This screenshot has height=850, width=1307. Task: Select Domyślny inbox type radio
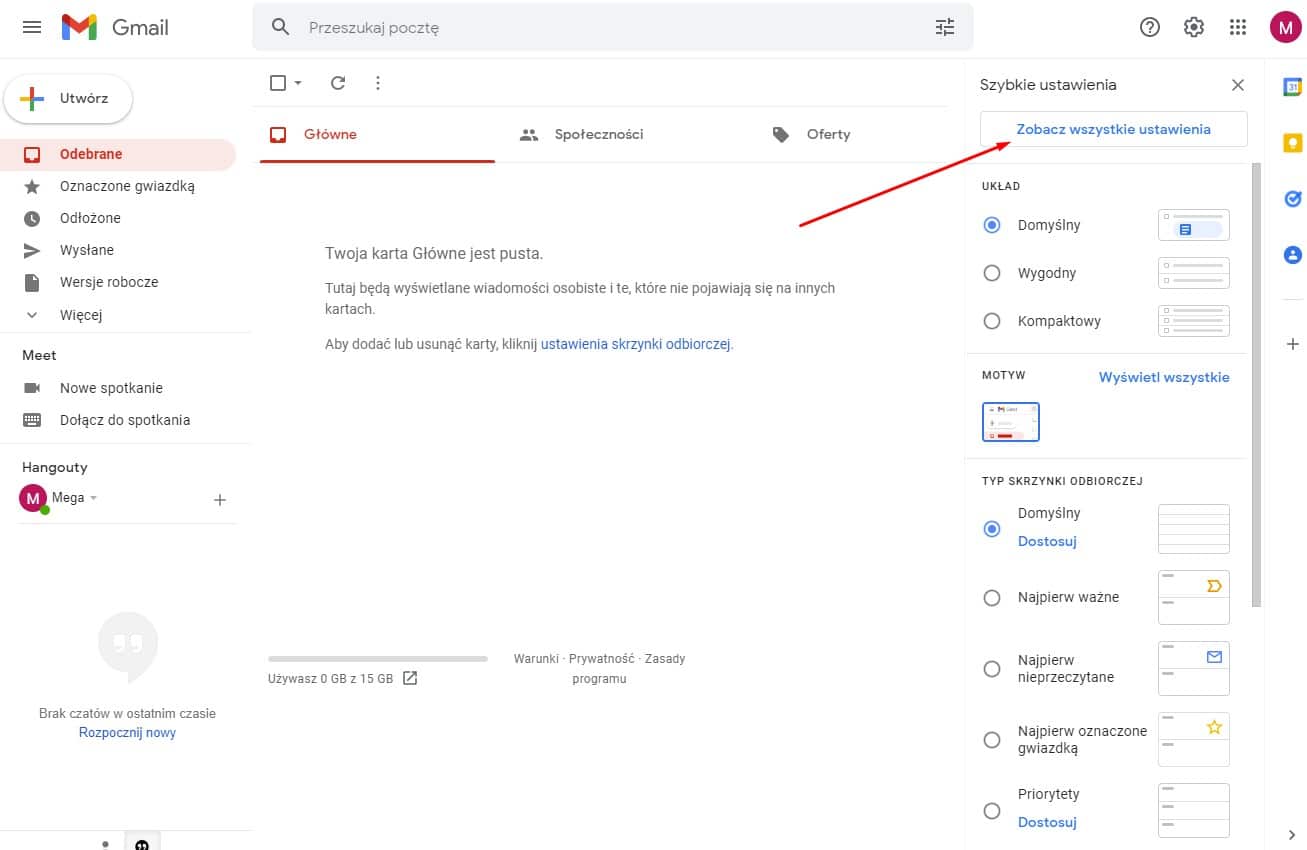click(x=992, y=528)
